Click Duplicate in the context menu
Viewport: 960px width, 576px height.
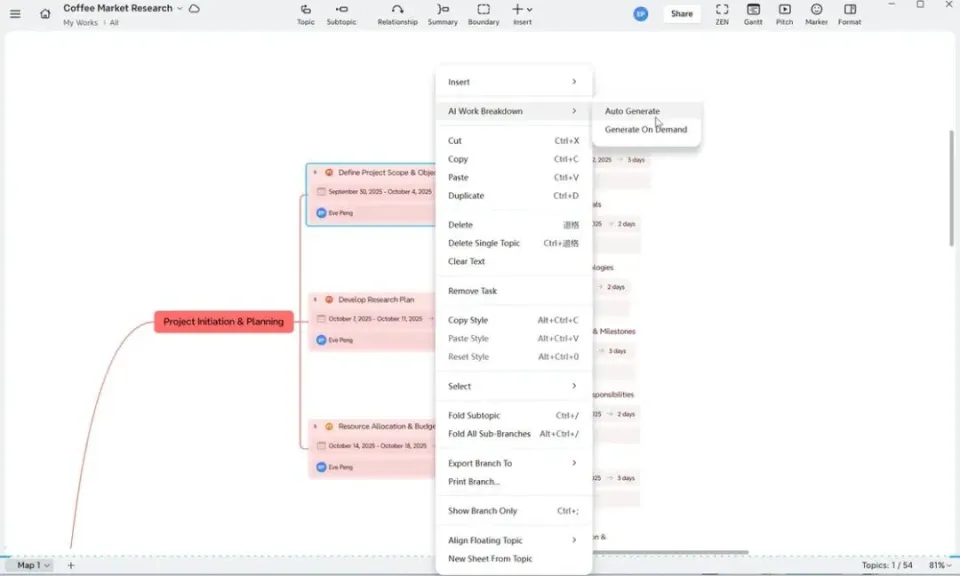click(466, 196)
